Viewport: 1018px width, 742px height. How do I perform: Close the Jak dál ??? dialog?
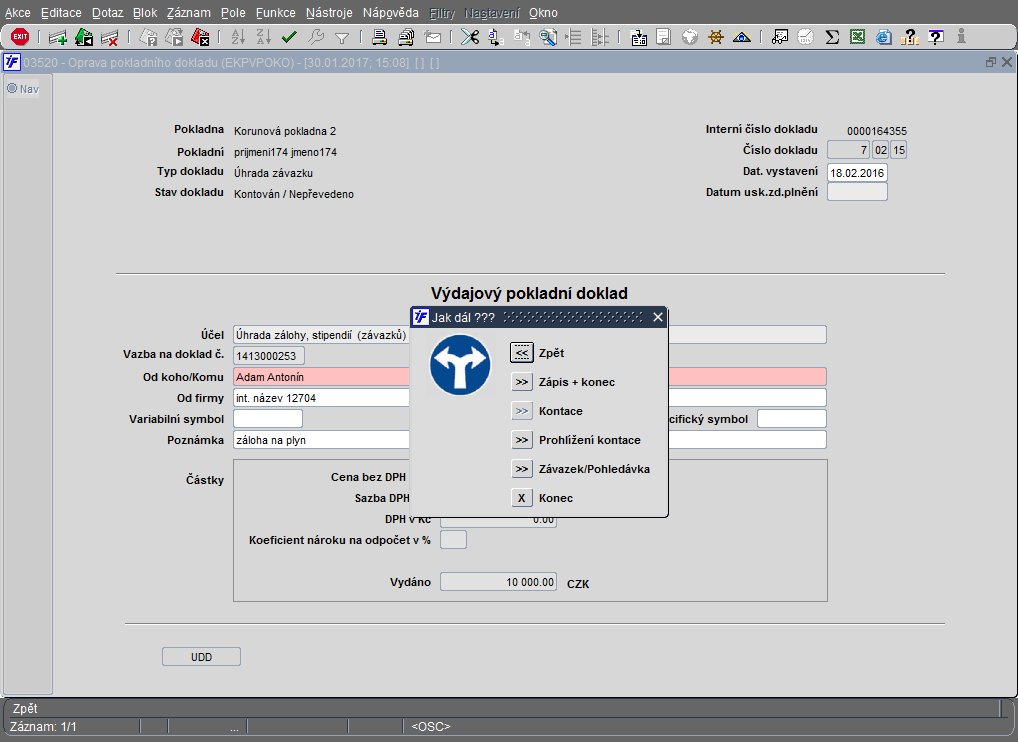click(657, 317)
